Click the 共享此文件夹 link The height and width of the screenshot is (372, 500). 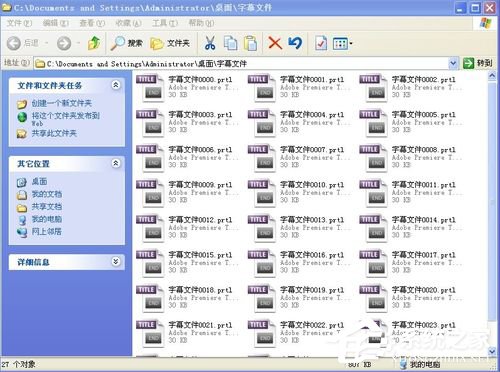[x=54, y=133]
